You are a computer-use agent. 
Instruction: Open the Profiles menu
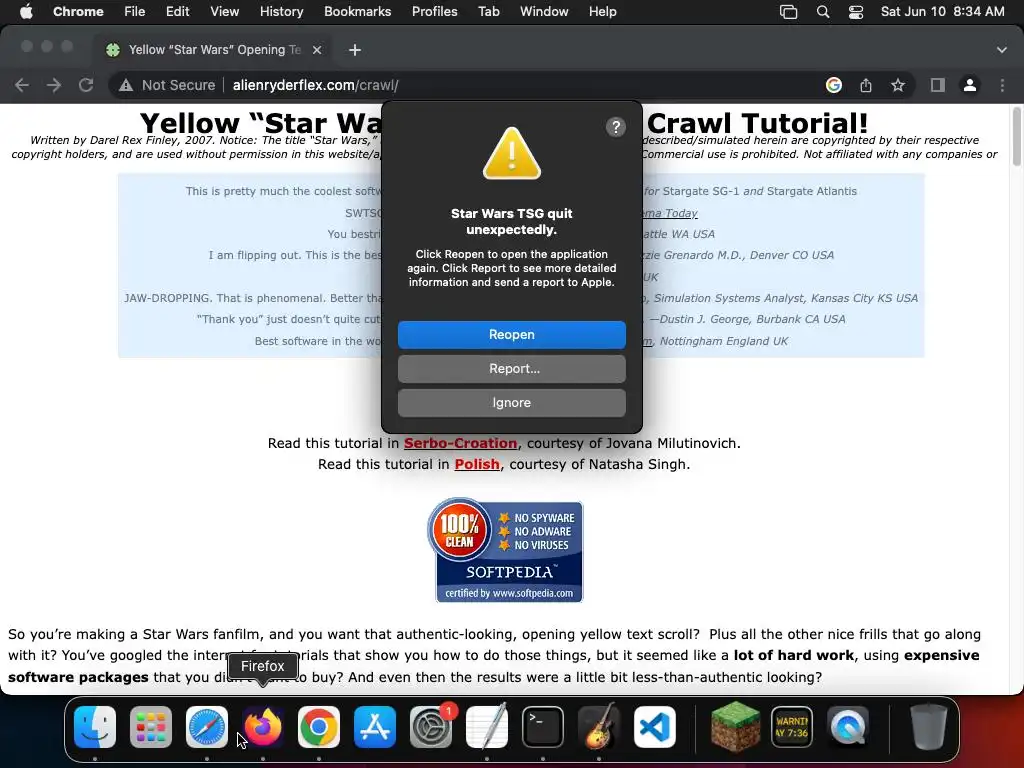(434, 11)
